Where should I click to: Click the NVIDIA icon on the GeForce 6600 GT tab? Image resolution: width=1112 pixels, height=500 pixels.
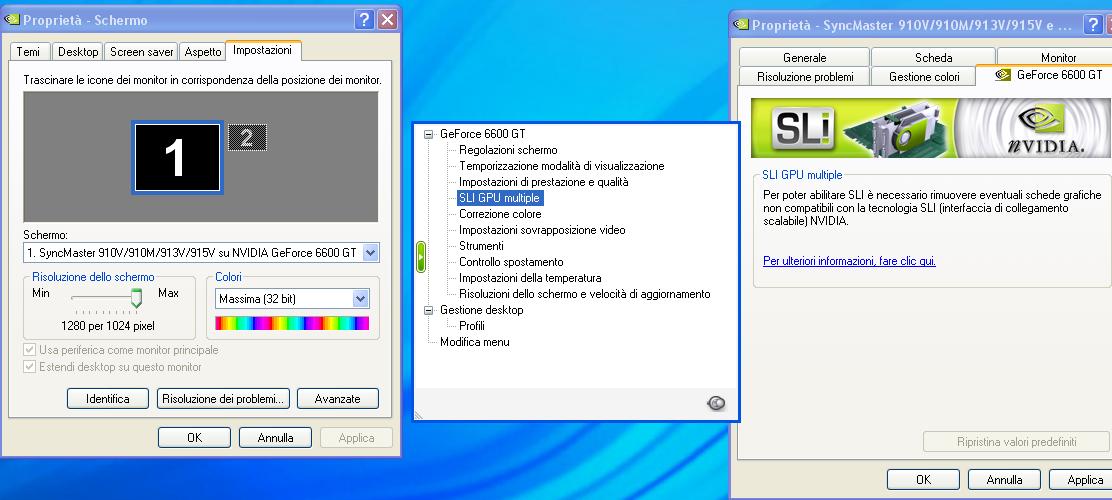pos(1003,74)
